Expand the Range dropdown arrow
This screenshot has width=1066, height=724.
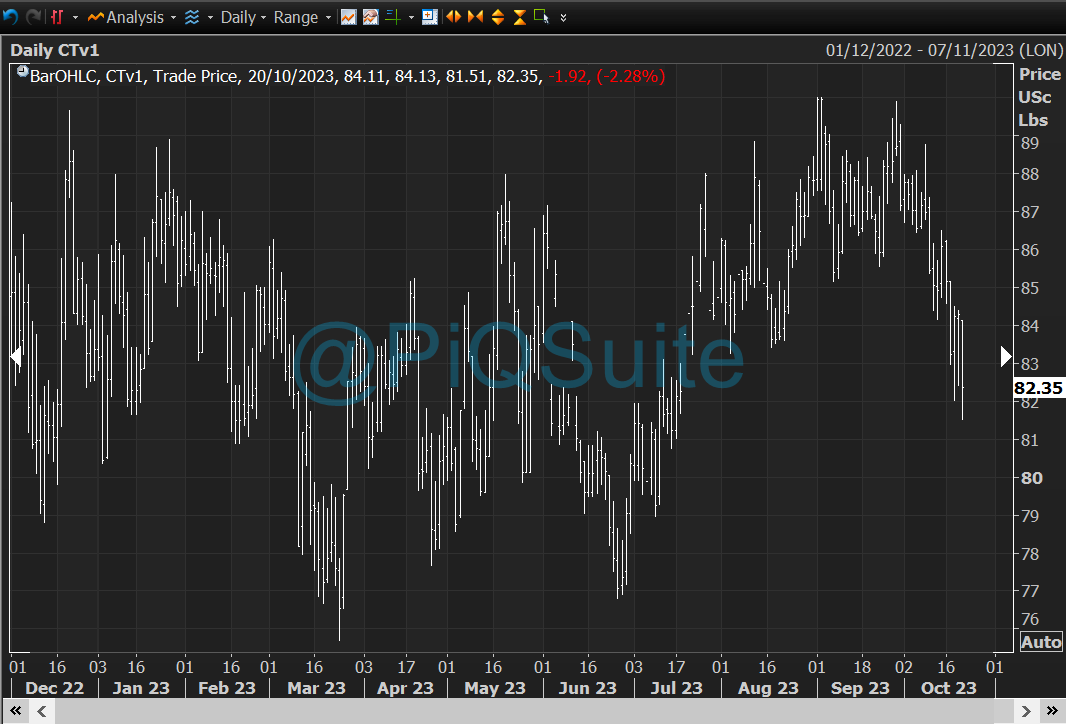coord(328,18)
